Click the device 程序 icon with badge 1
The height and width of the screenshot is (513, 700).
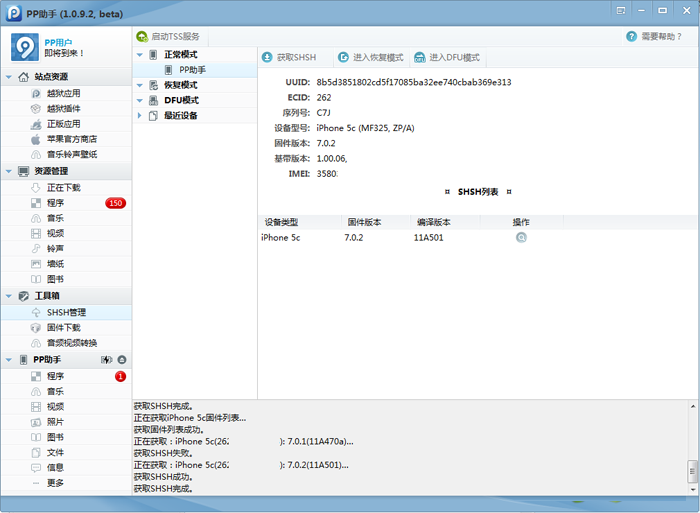[x=36, y=376]
